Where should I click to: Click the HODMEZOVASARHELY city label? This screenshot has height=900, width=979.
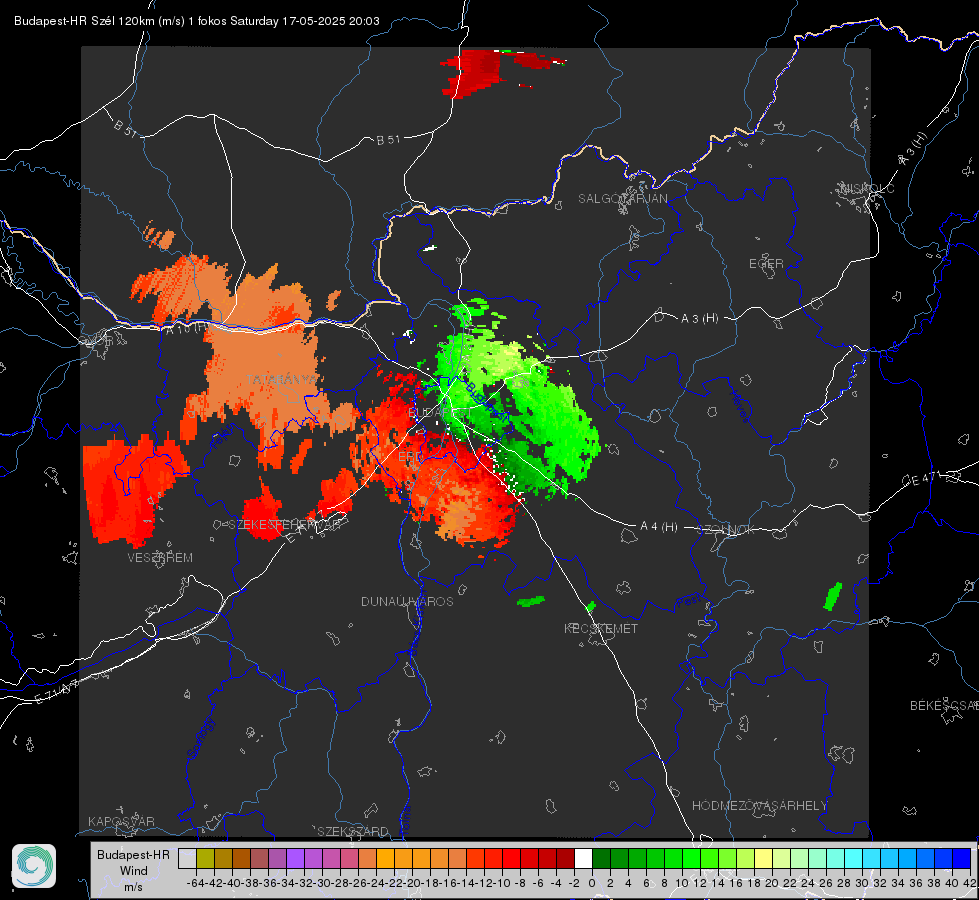pyautogui.click(x=759, y=806)
